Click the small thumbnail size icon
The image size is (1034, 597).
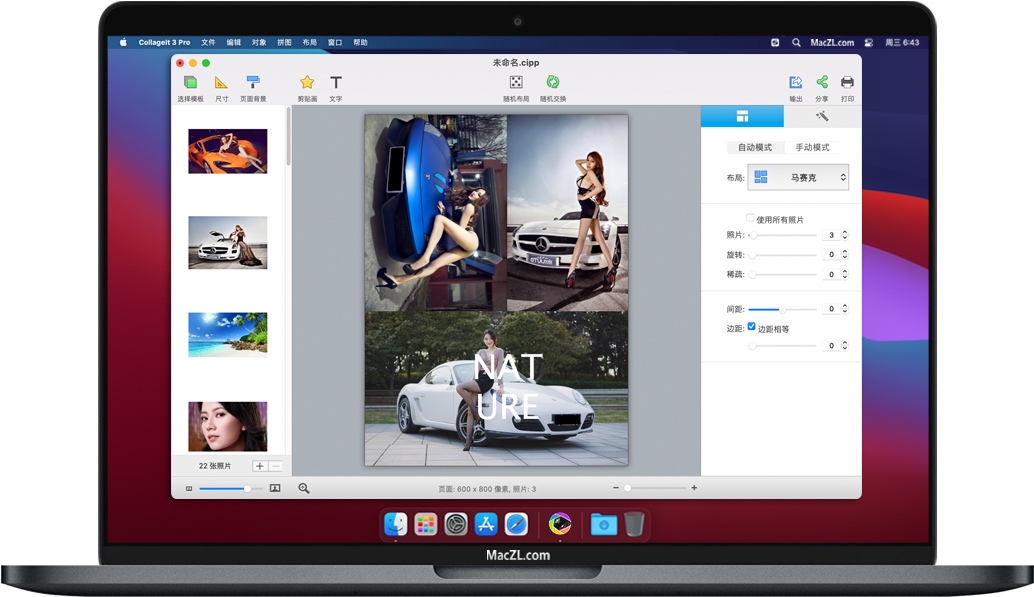(189, 489)
